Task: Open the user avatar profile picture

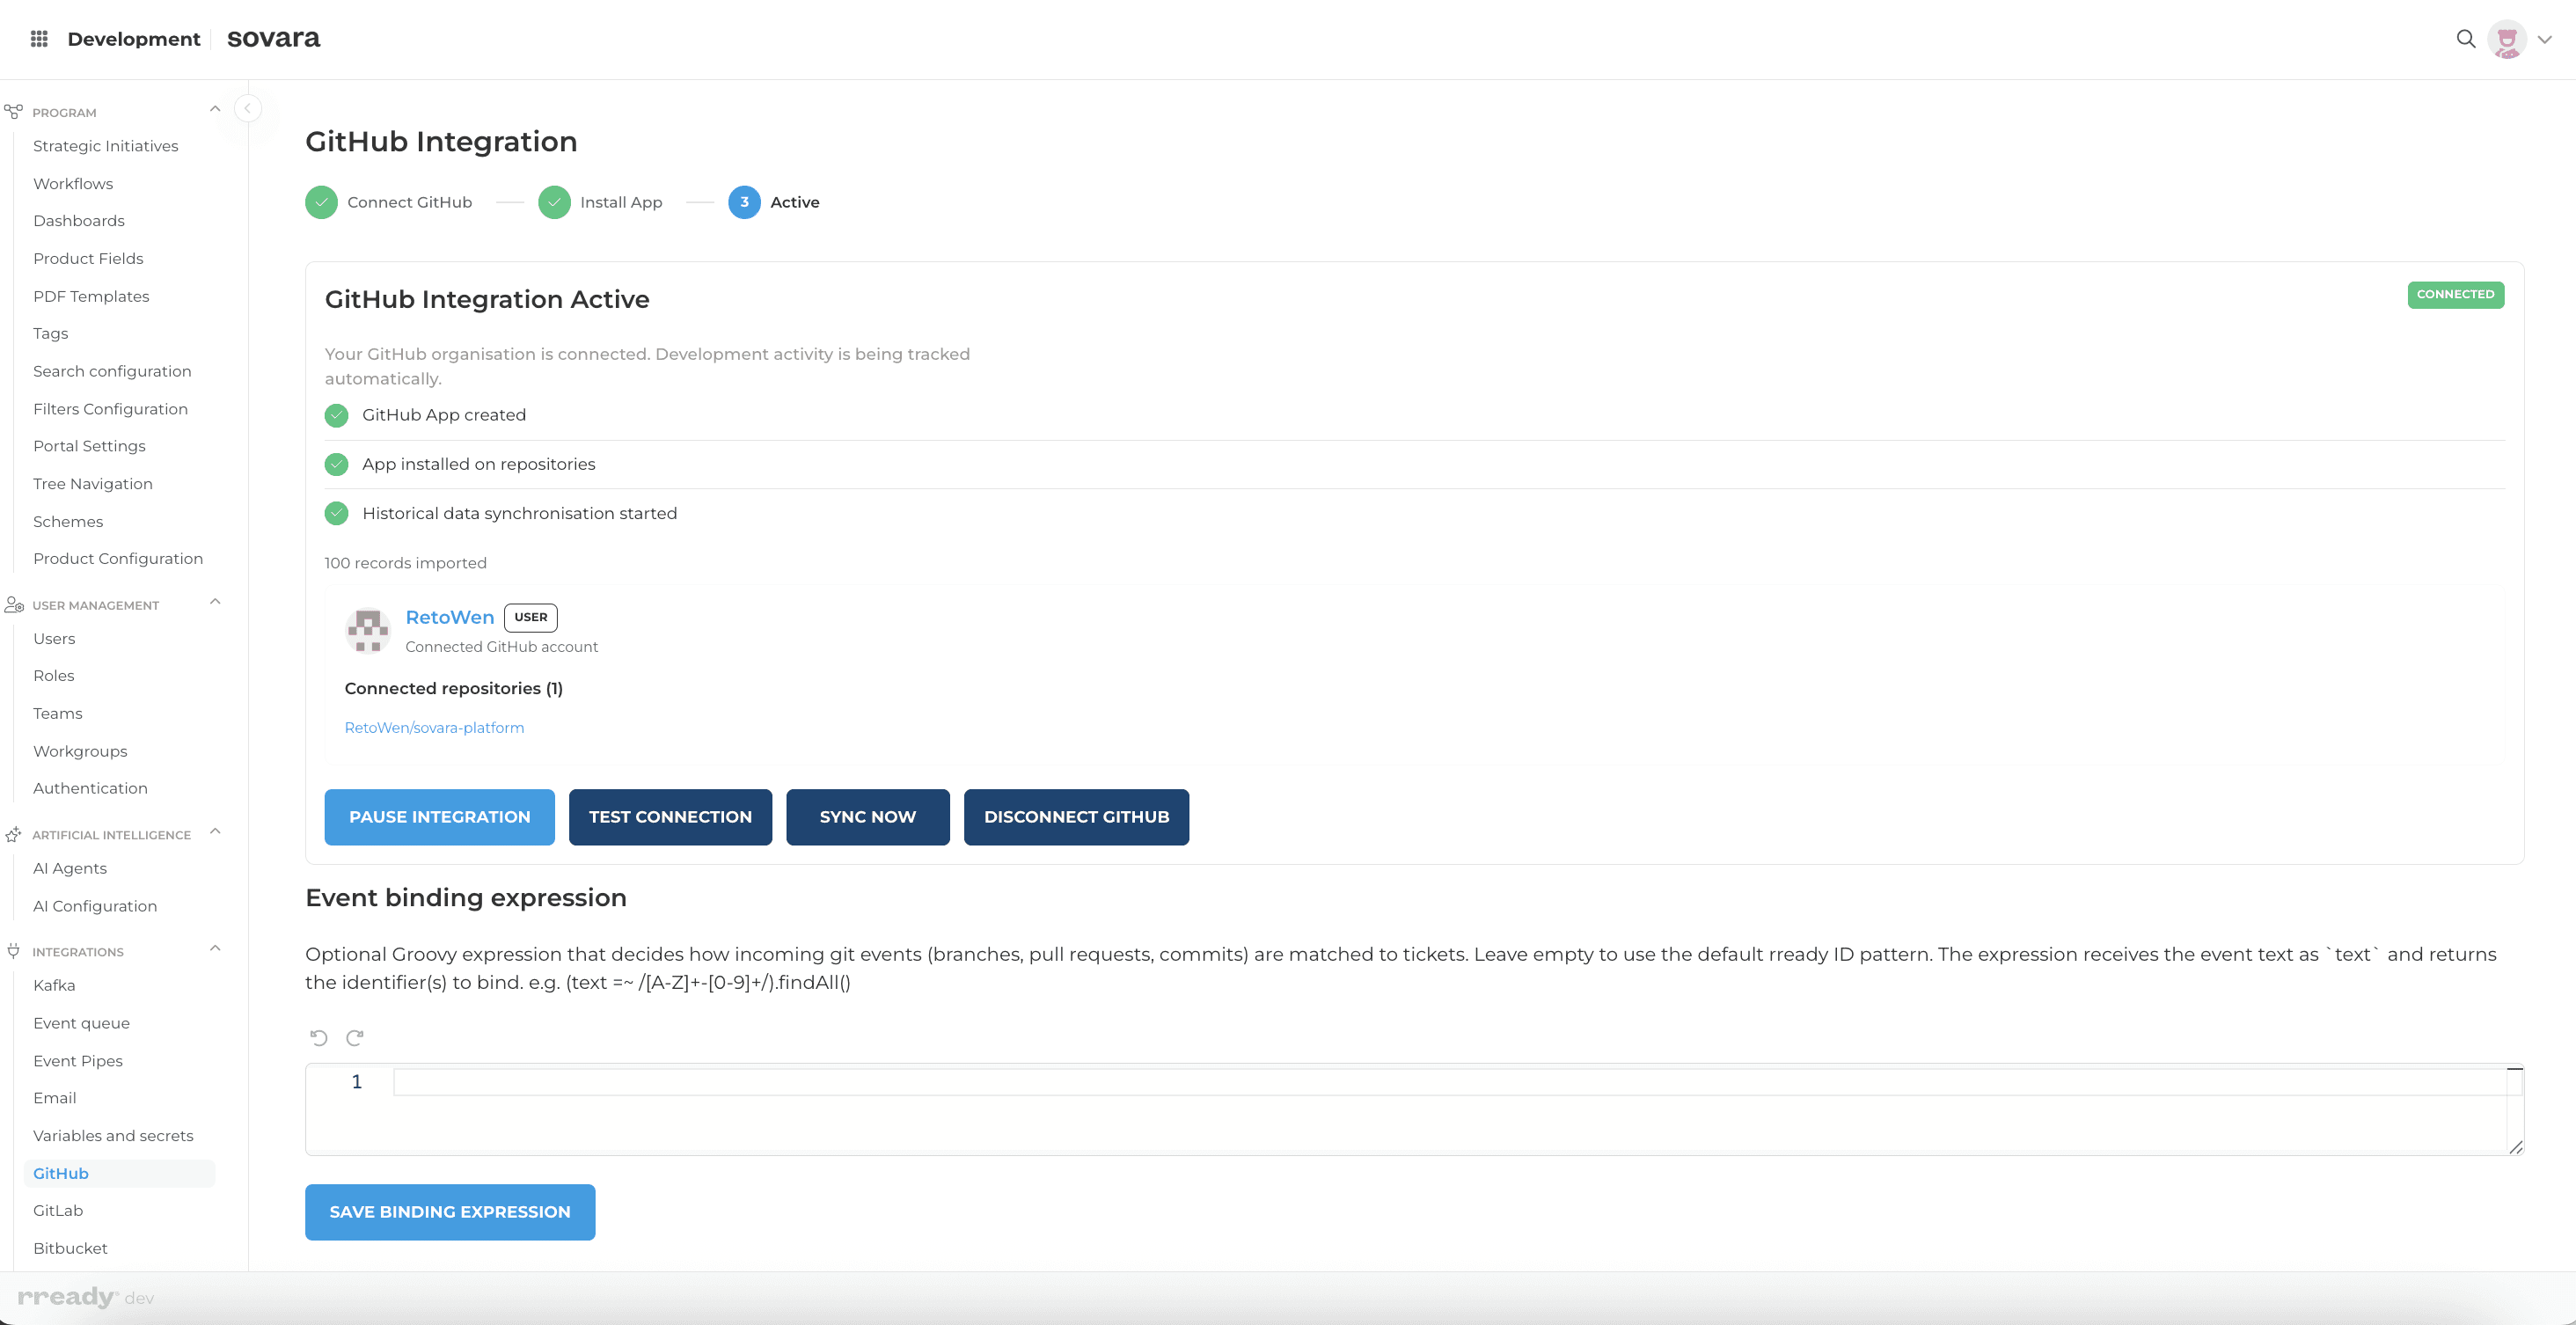Action: [x=2507, y=39]
